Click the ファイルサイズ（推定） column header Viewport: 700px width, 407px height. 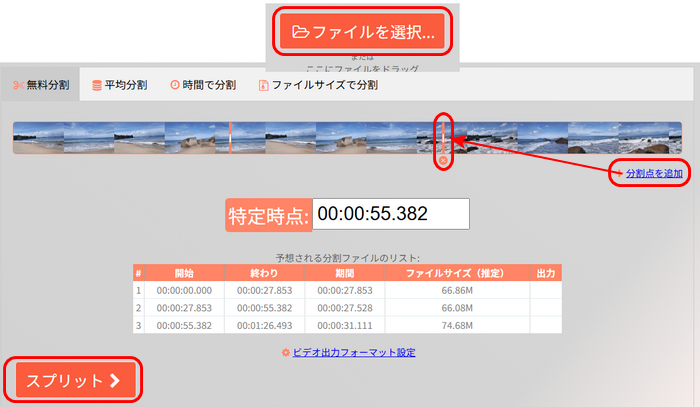(457, 273)
